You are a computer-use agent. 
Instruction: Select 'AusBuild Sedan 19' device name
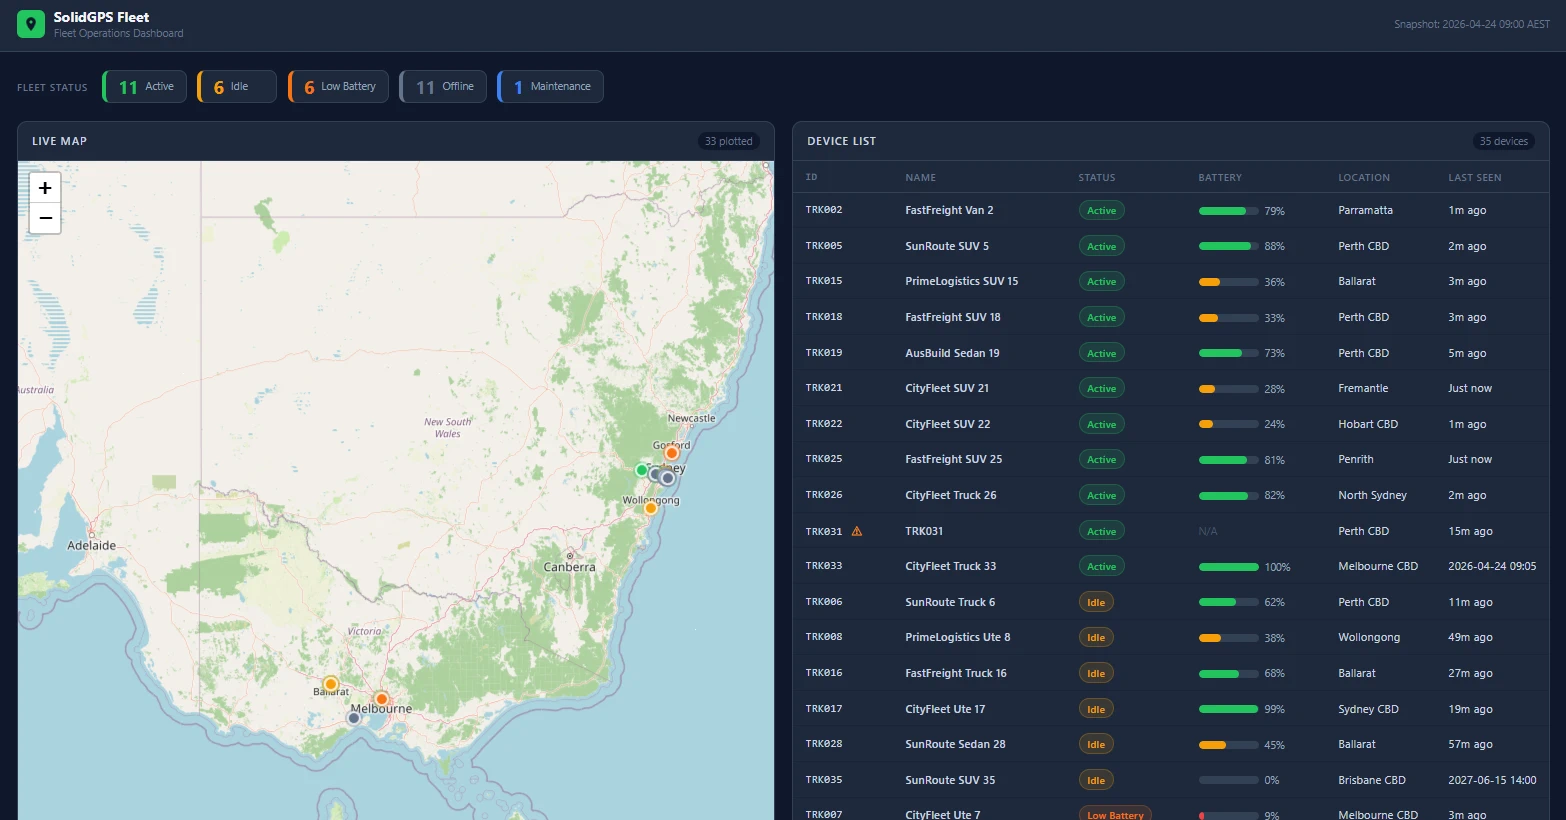pyautogui.click(x=952, y=353)
